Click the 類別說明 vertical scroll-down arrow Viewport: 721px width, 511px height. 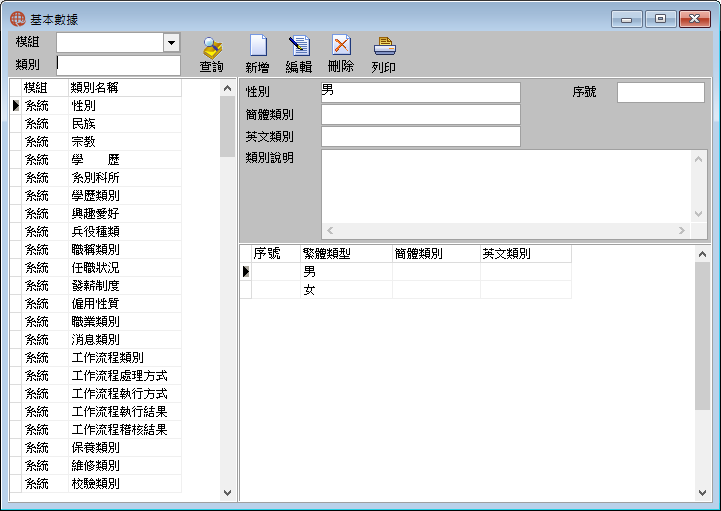(x=698, y=214)
